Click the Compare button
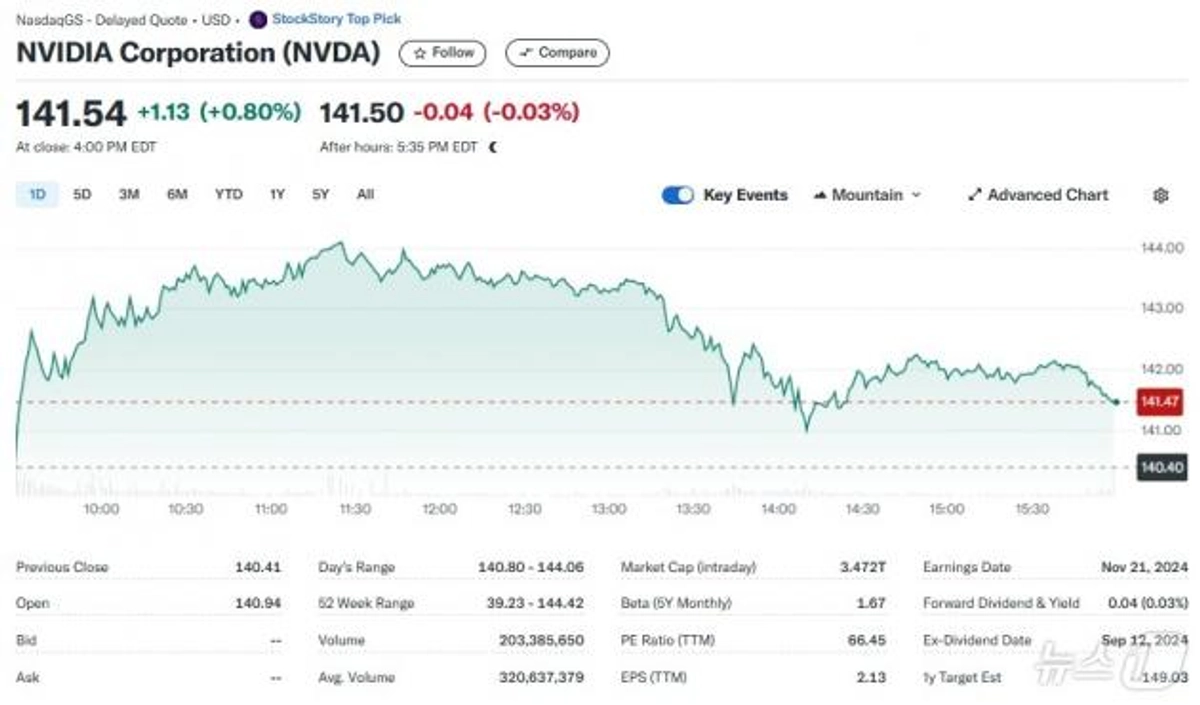This screenshot has width=1200, height=705. 557,53
